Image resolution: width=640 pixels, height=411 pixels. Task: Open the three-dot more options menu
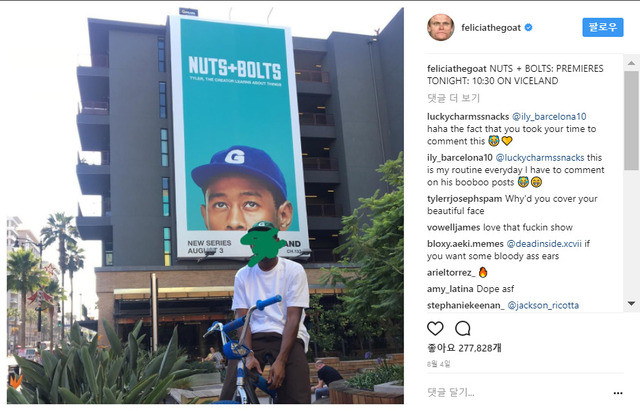(618, 393)
